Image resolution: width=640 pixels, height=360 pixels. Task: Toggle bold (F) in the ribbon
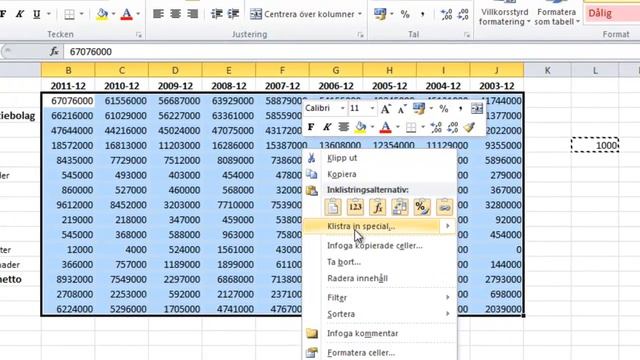[x=3, y=14]
